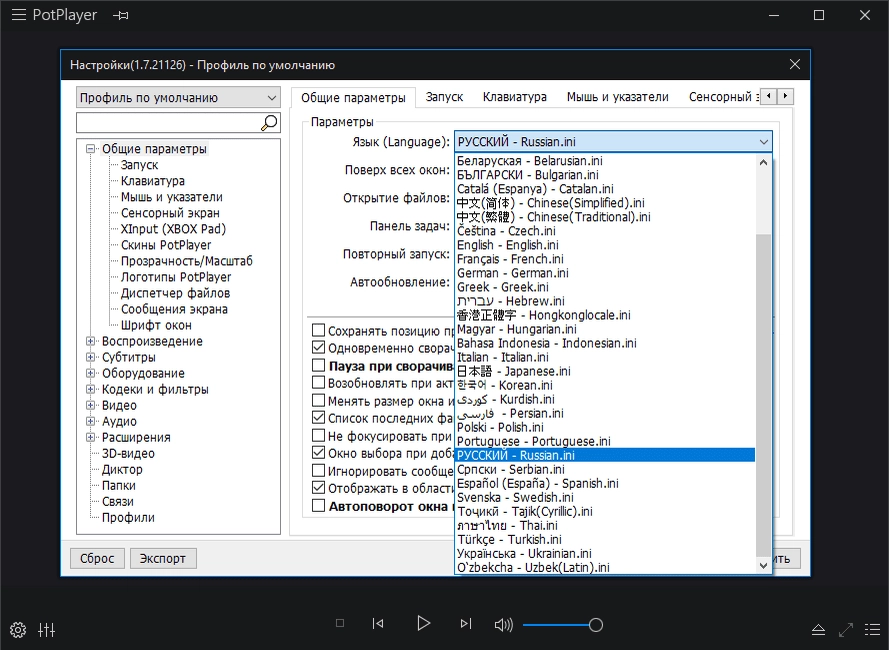The width and height of the screenshot is (889, 650).
Task: Uncheck the 'Одновременно сворач' checkbox
Action: pyautogui.click(x=319, y=348)
